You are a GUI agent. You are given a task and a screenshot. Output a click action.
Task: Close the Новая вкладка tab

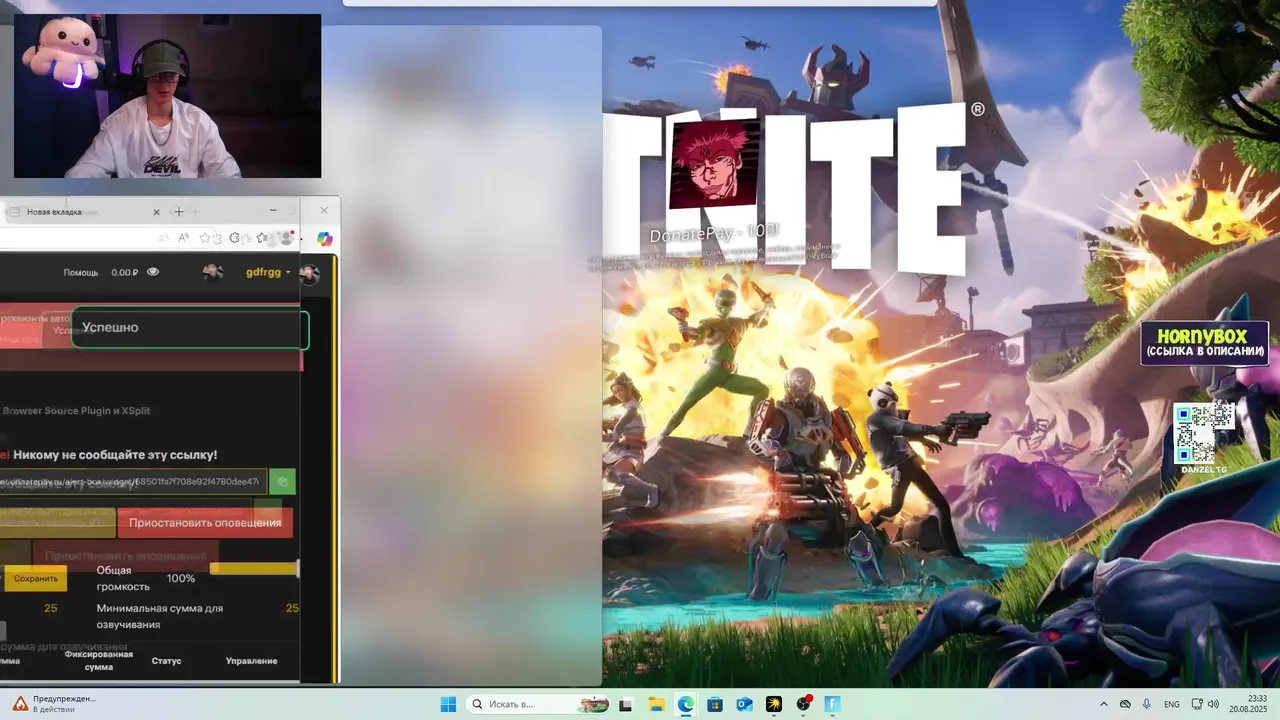pyautogui.click(x=156, y=212)
